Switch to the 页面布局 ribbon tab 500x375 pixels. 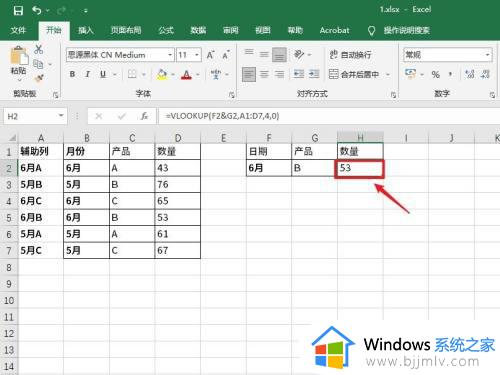tap(126, 30)
